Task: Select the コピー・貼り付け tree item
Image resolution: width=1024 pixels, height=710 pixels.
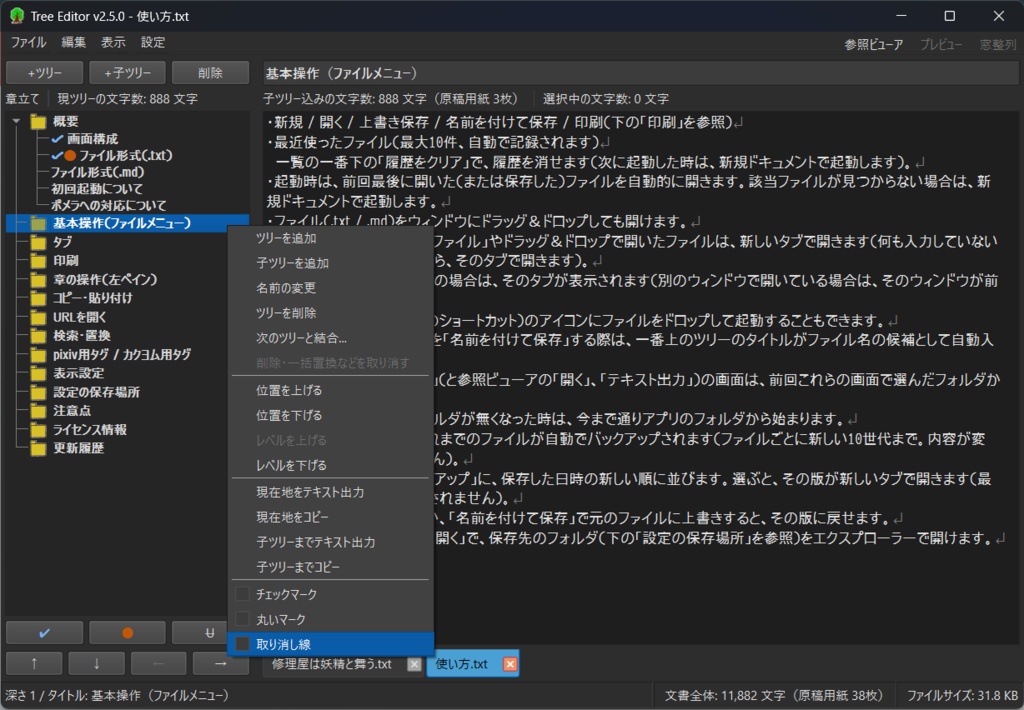Action: (x=93, y=299)
